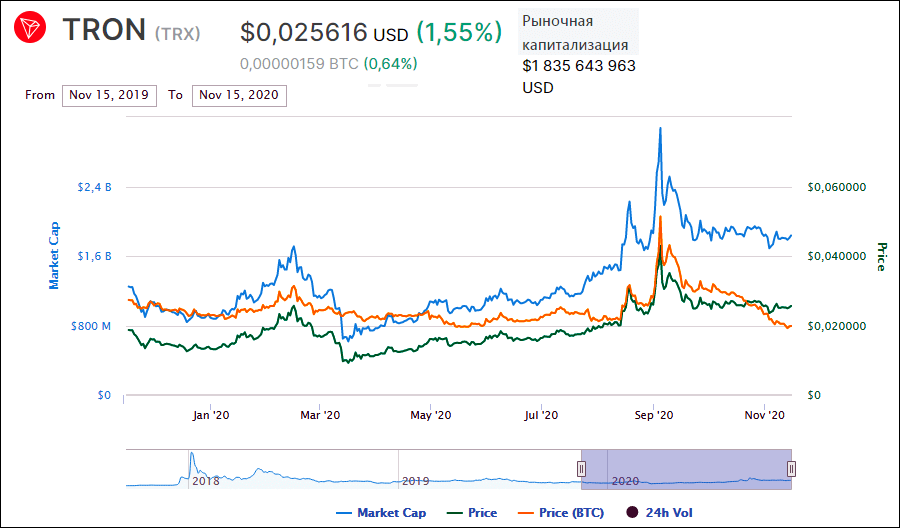
Task: Click the $0,025616 USD price value
Action: (323, 33)
